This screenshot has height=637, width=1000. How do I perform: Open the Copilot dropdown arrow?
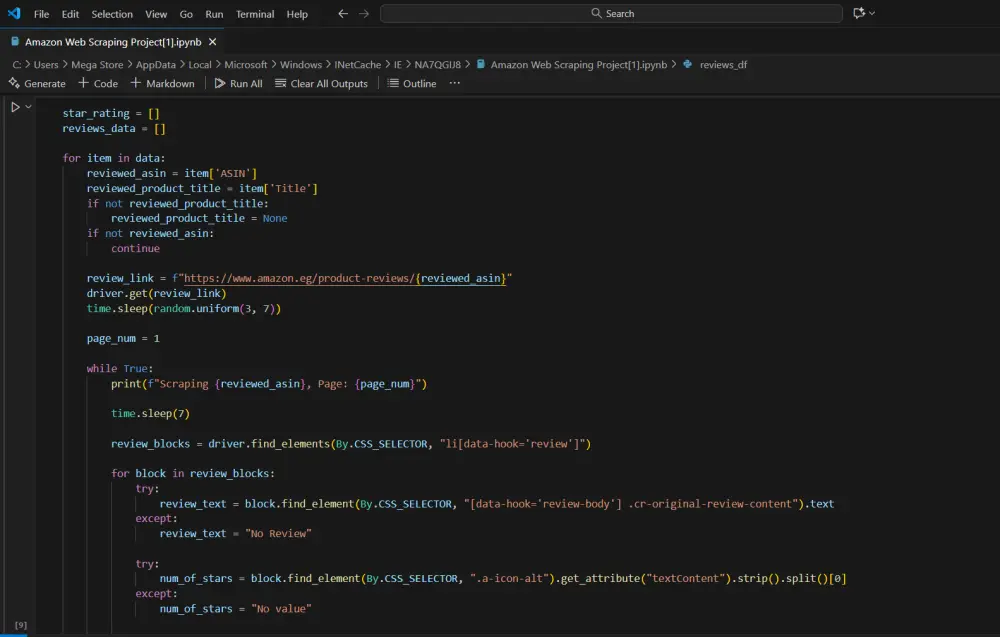coord(872,14)
